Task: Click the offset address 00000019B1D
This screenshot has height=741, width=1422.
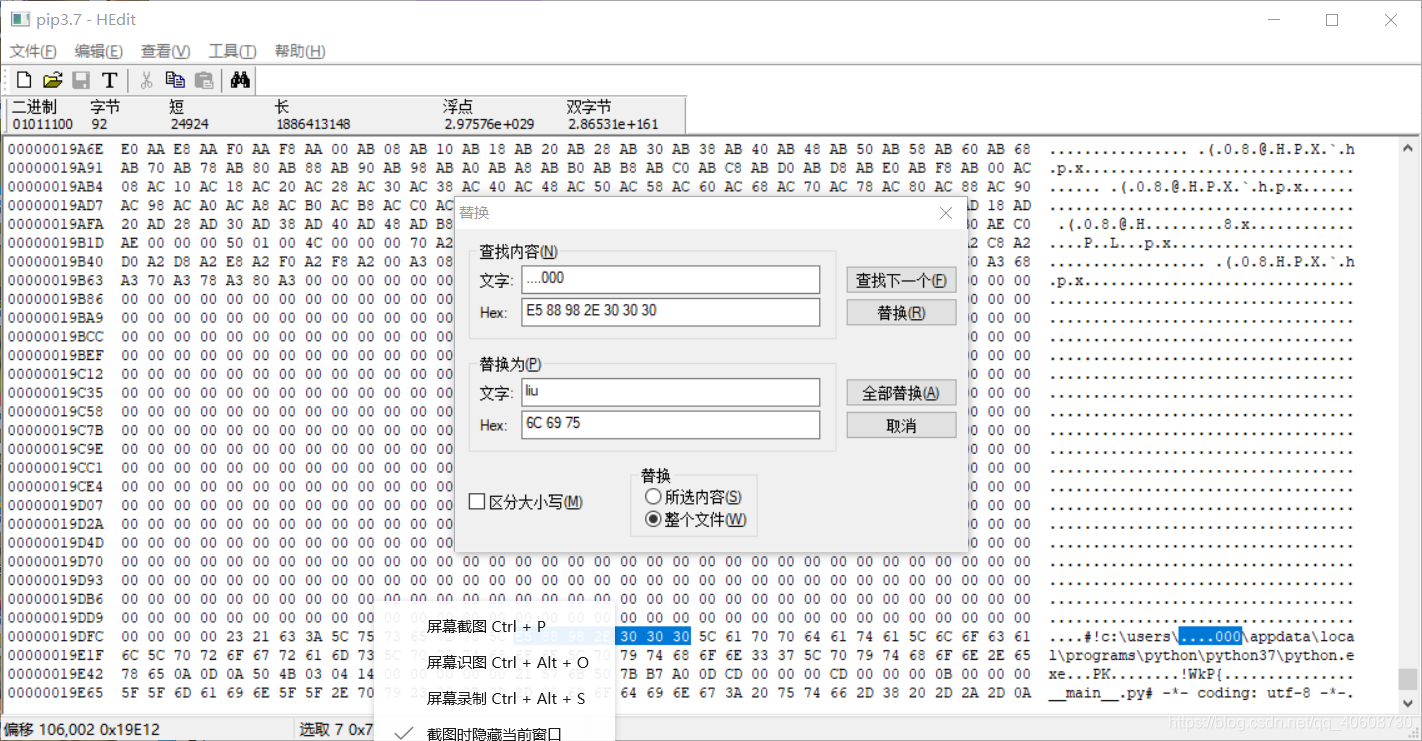Action: click(55, 243)
